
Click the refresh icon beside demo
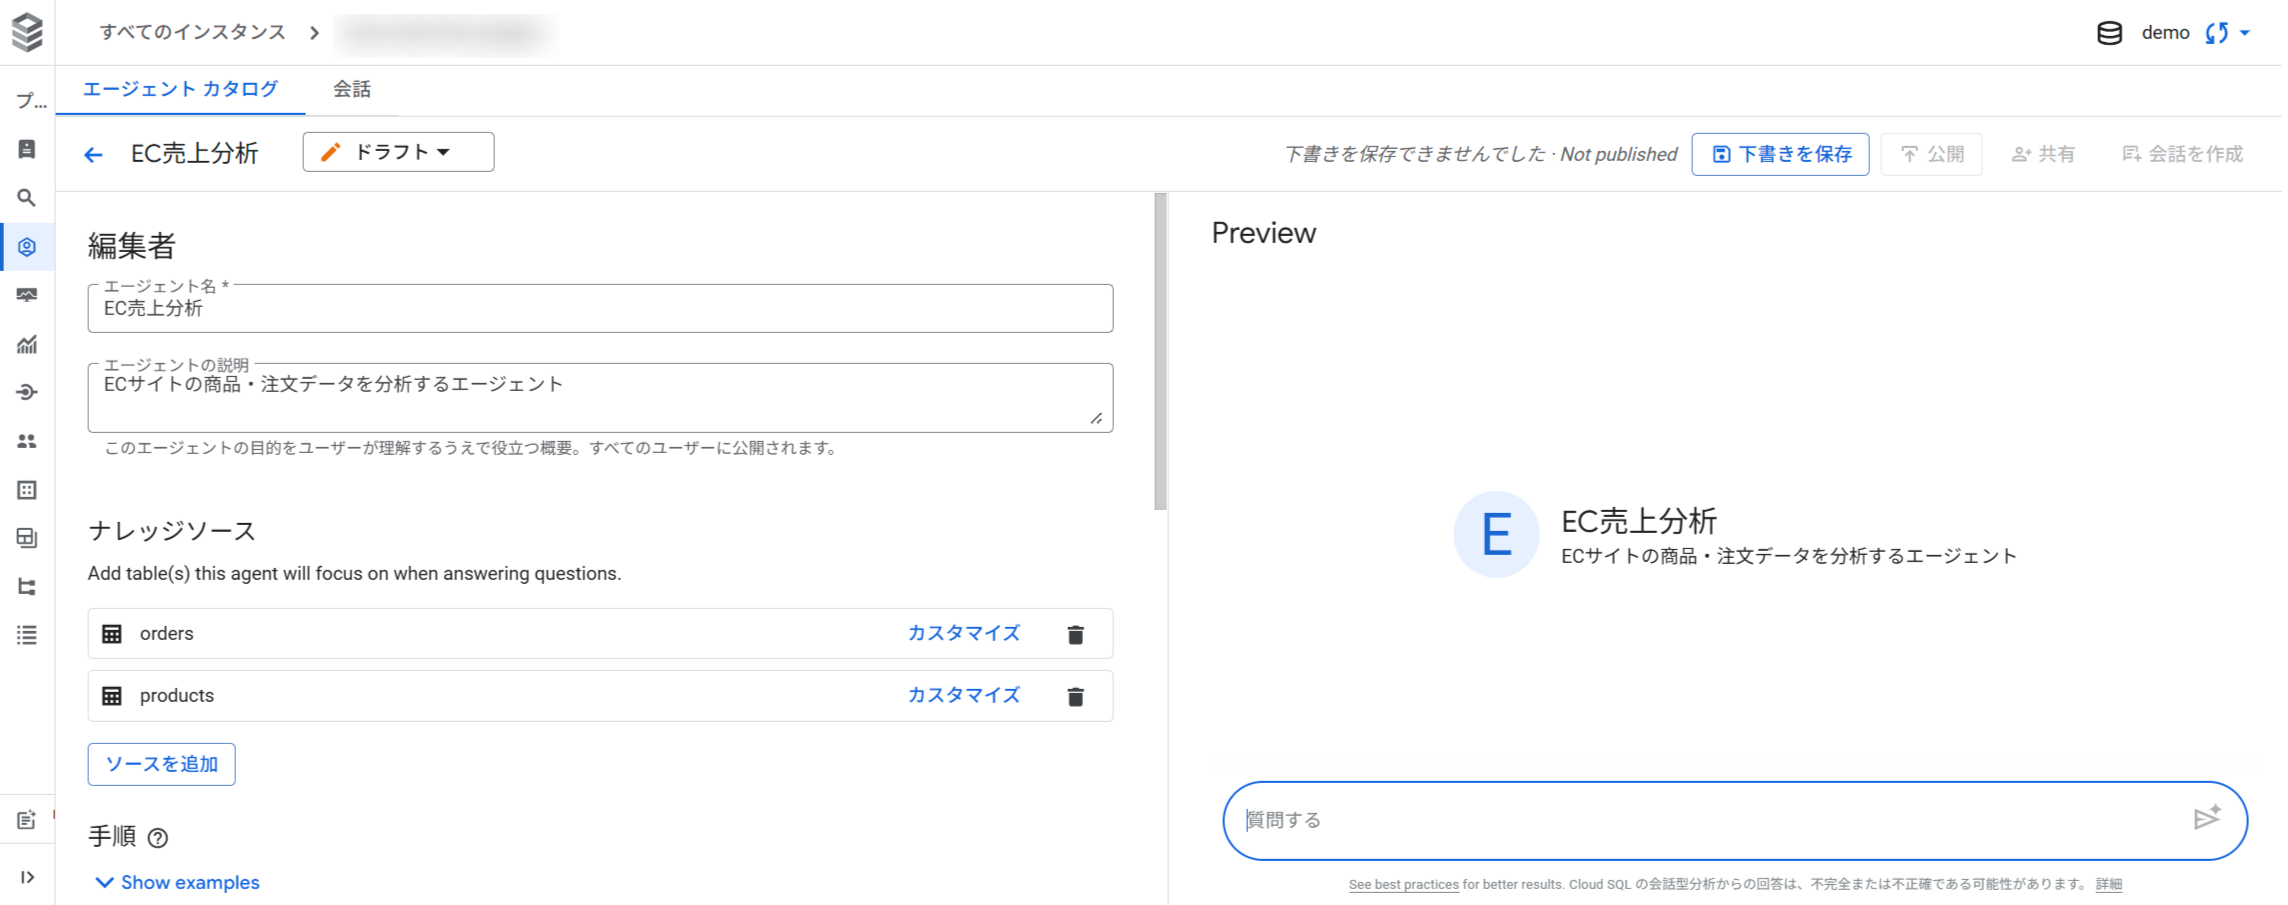pos(2216,32)
